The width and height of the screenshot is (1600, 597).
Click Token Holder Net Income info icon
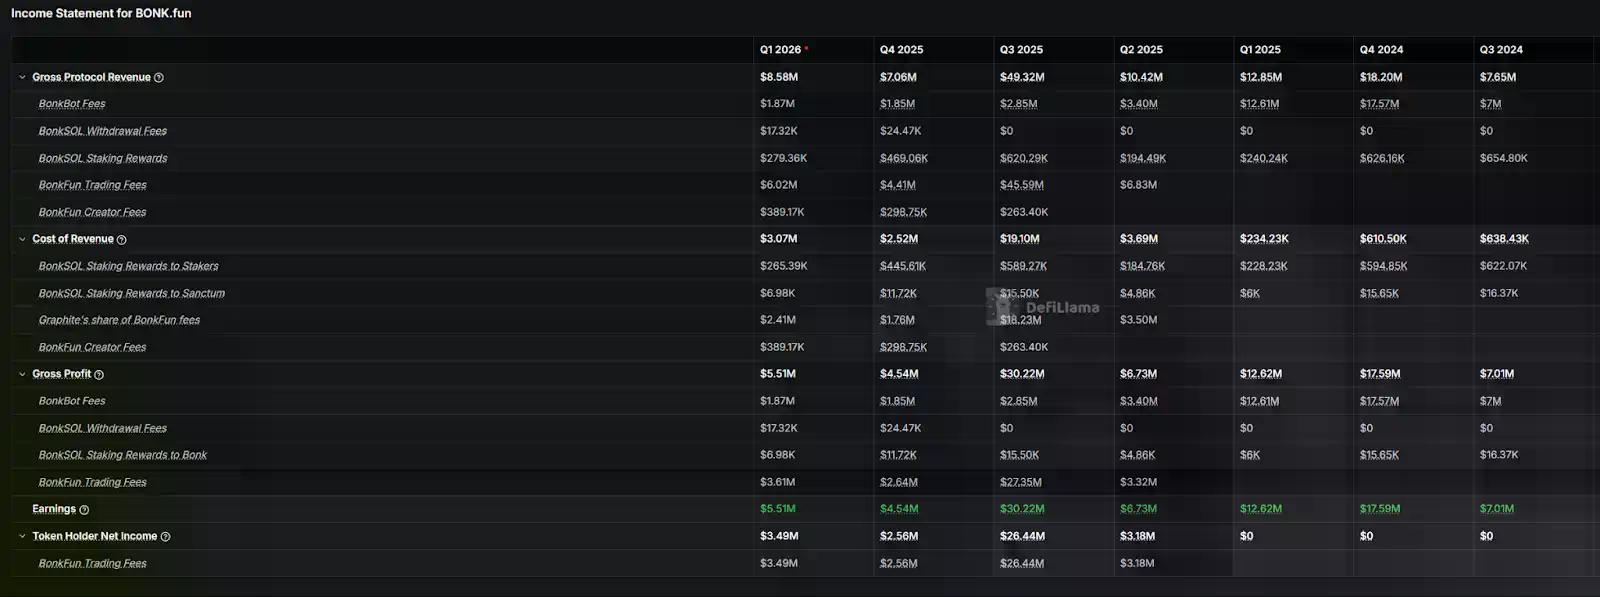(166, 537)
